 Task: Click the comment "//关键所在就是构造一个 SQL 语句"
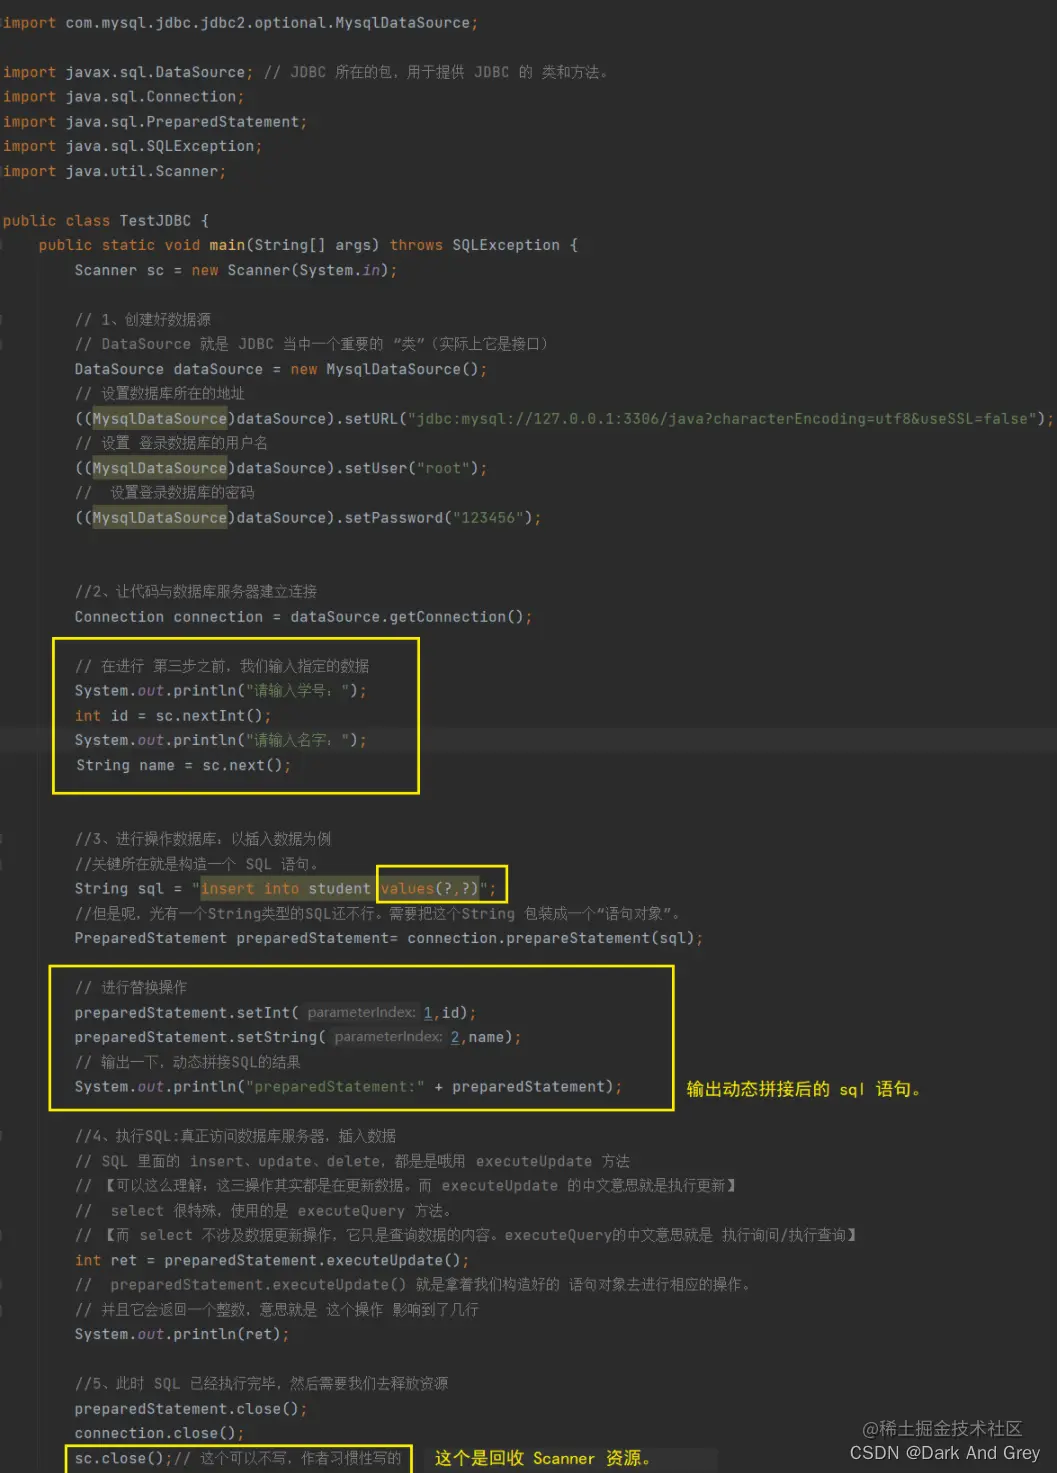[196, 864]
